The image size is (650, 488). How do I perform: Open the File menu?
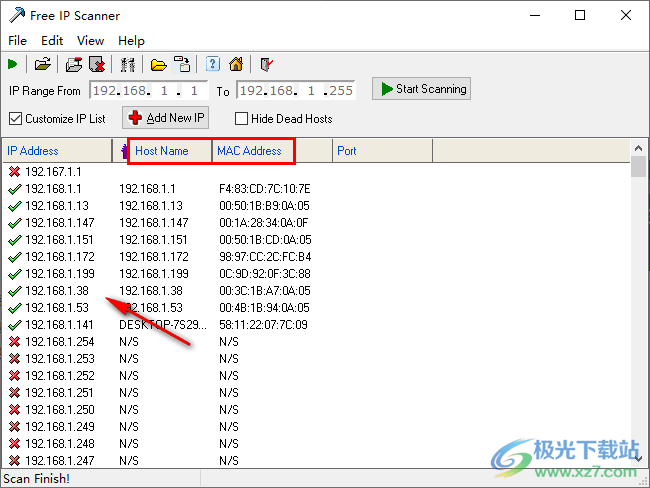click(x=17, y=41)
